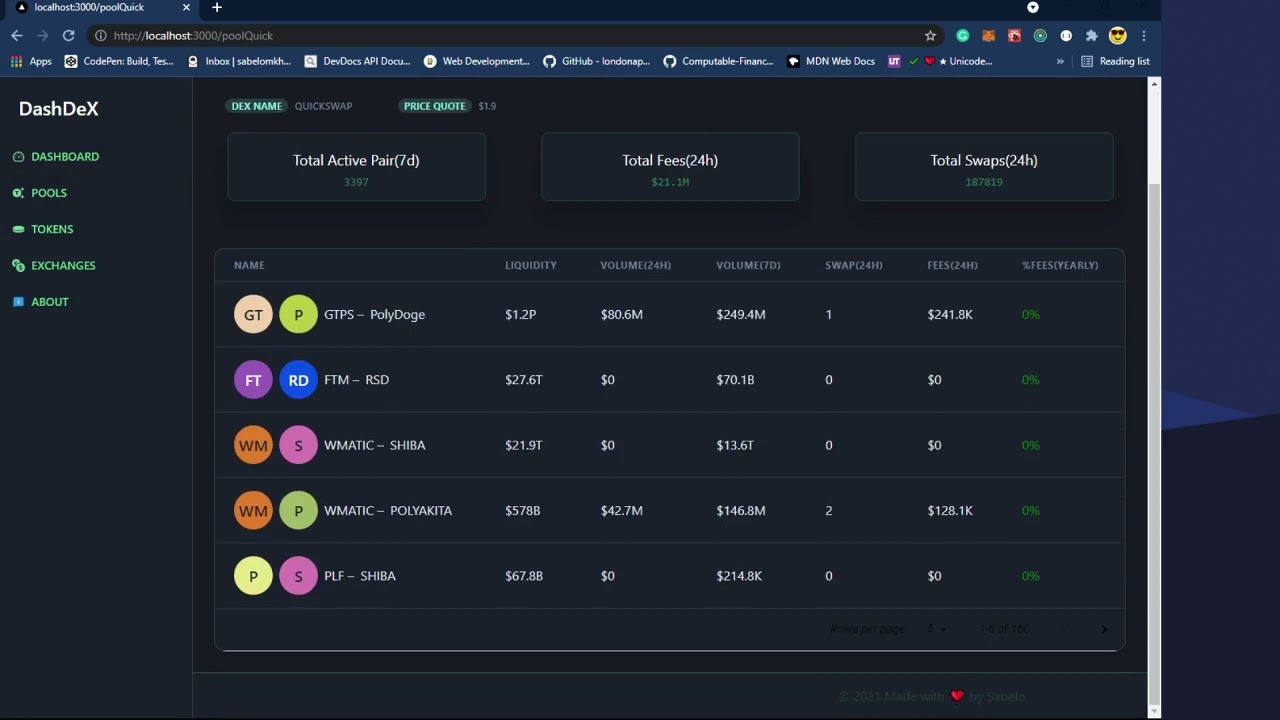The image size is (1280, 720).
Task: Open the DevDocs API bookmark
Action: click(358, 61)
